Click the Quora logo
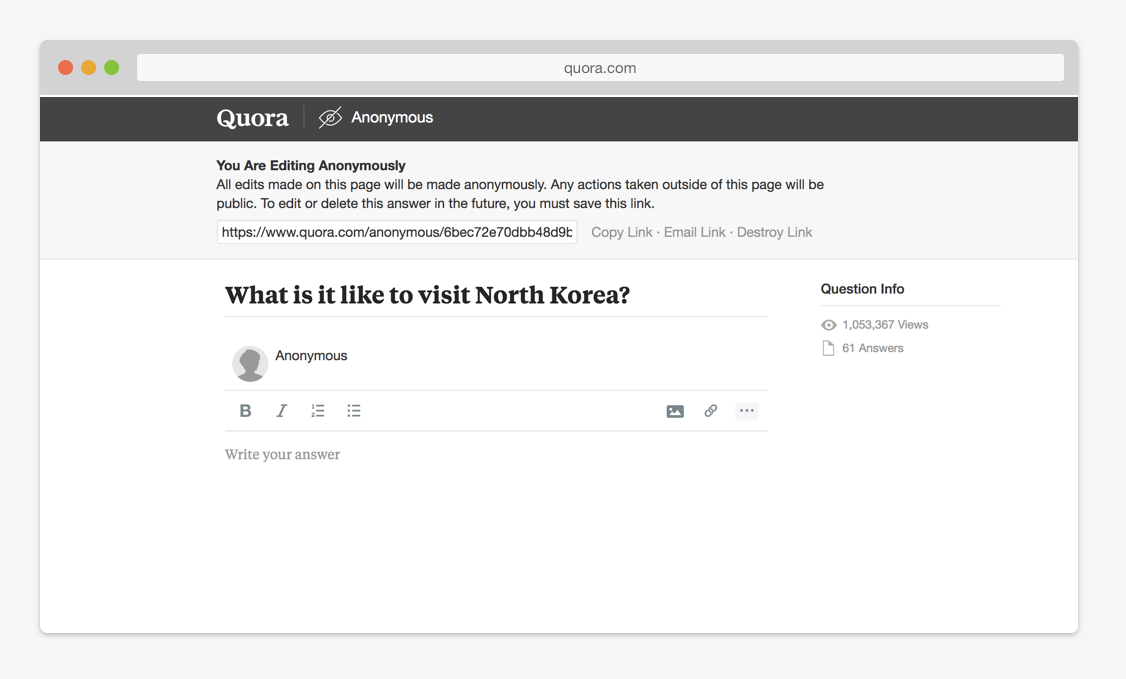 (252, 118)
